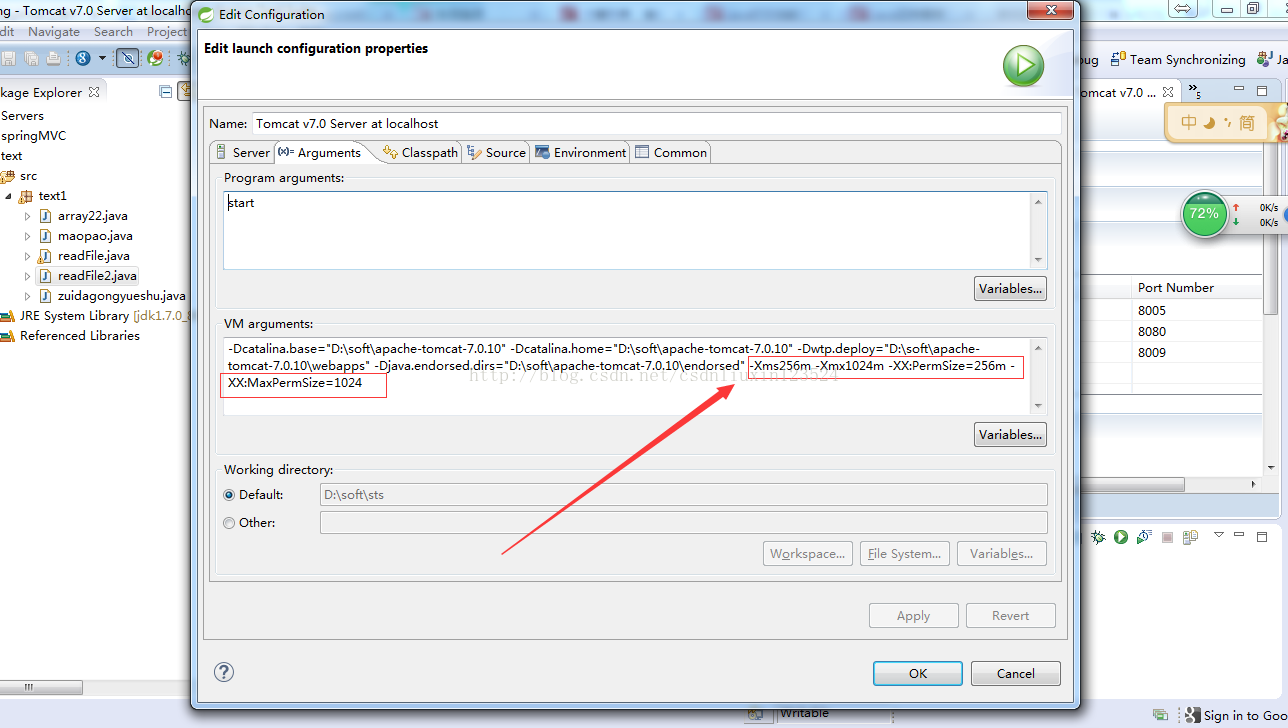
Task: Open the Search menu
Action: click(x=113, y=32)
